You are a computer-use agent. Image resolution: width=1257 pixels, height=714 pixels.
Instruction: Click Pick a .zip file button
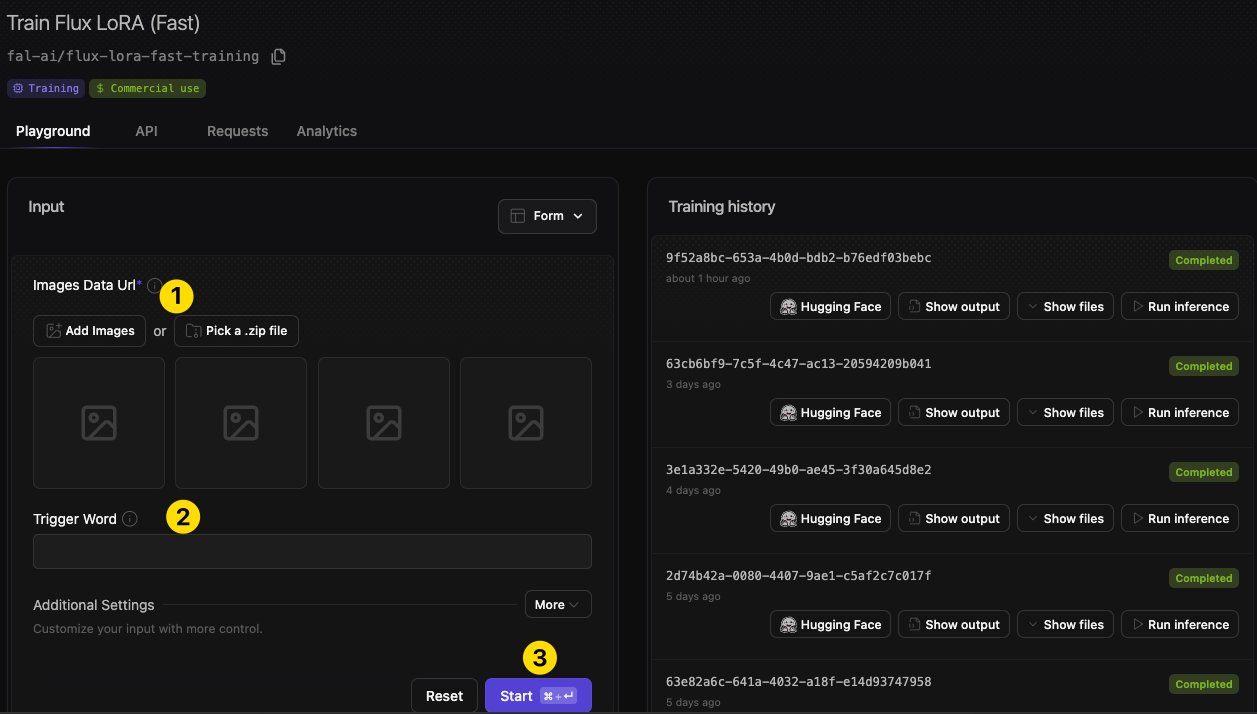tap(236, 331)
